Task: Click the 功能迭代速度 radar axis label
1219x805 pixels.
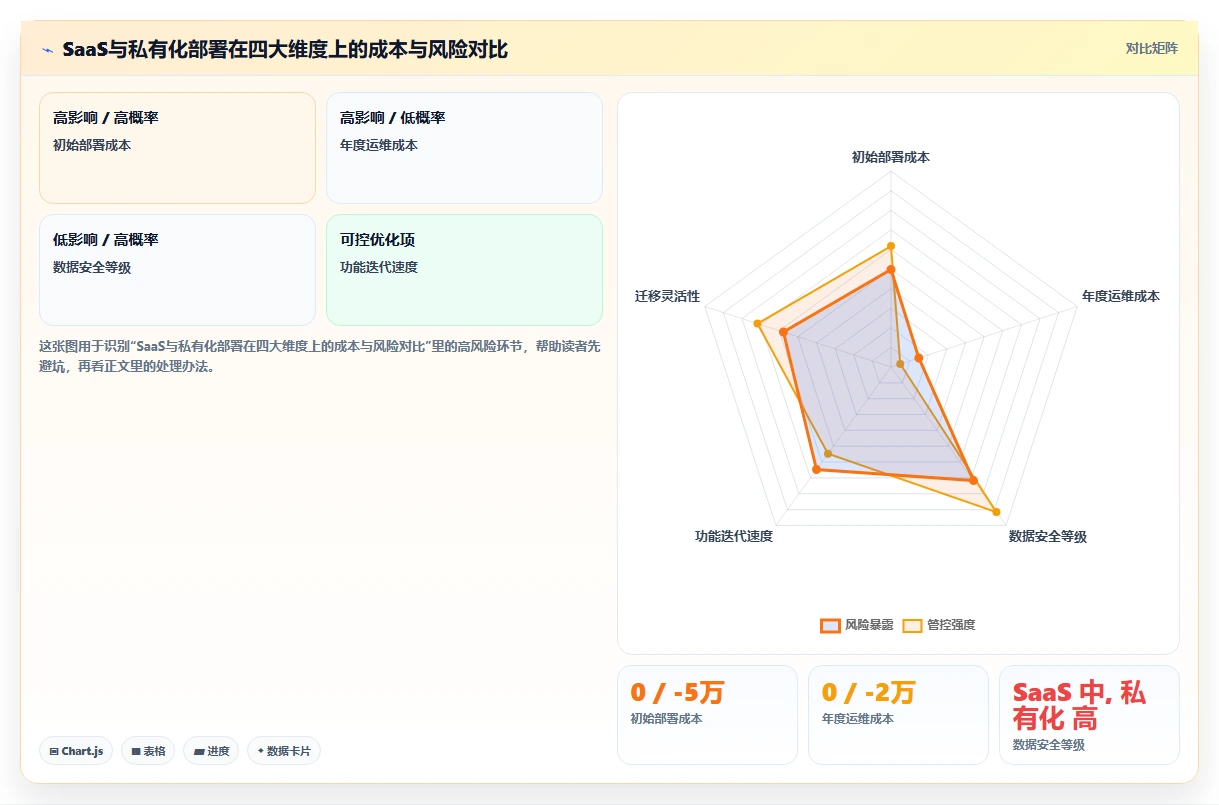Action: pyautogui.click(x=734, y=537)
